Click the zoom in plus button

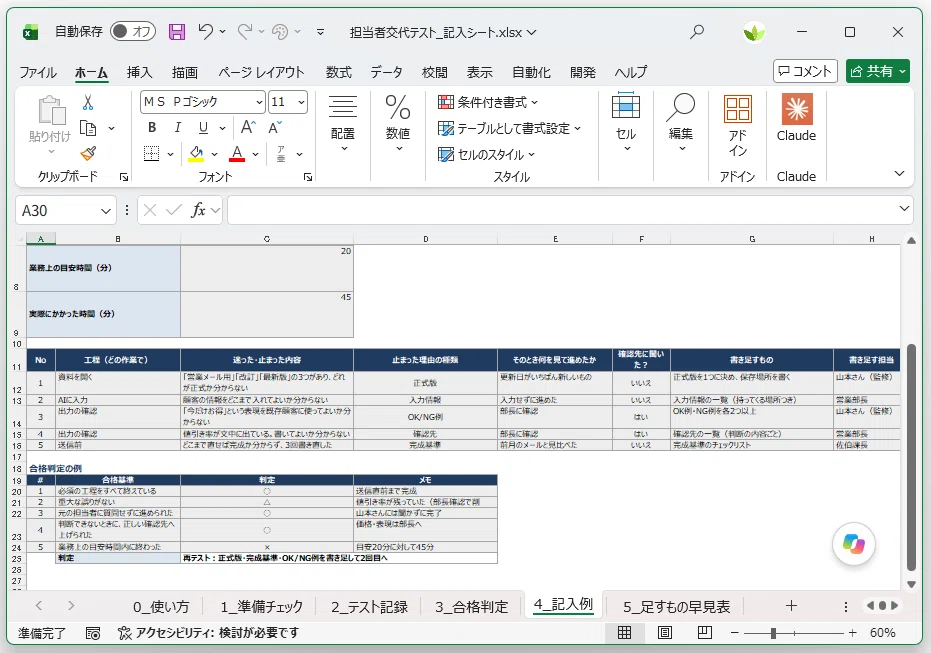[853, 633]
